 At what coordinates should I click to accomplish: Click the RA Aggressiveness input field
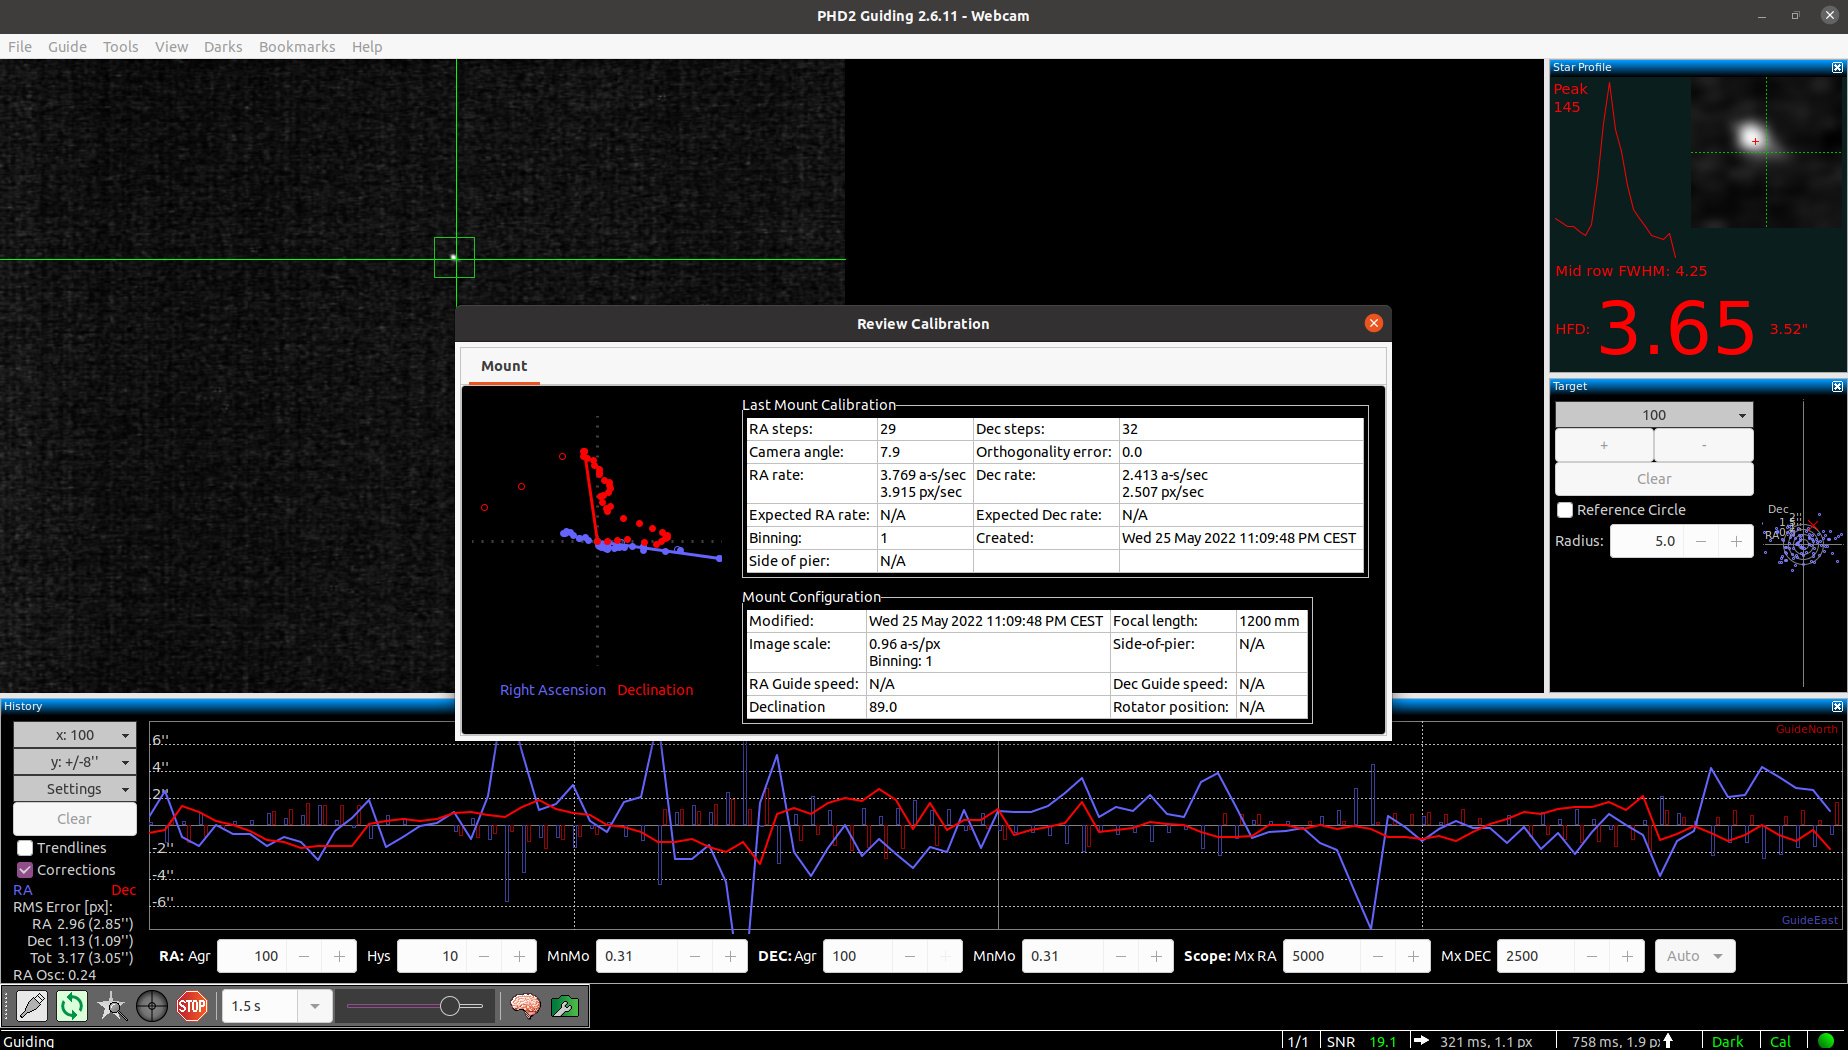tap(253, 956)
